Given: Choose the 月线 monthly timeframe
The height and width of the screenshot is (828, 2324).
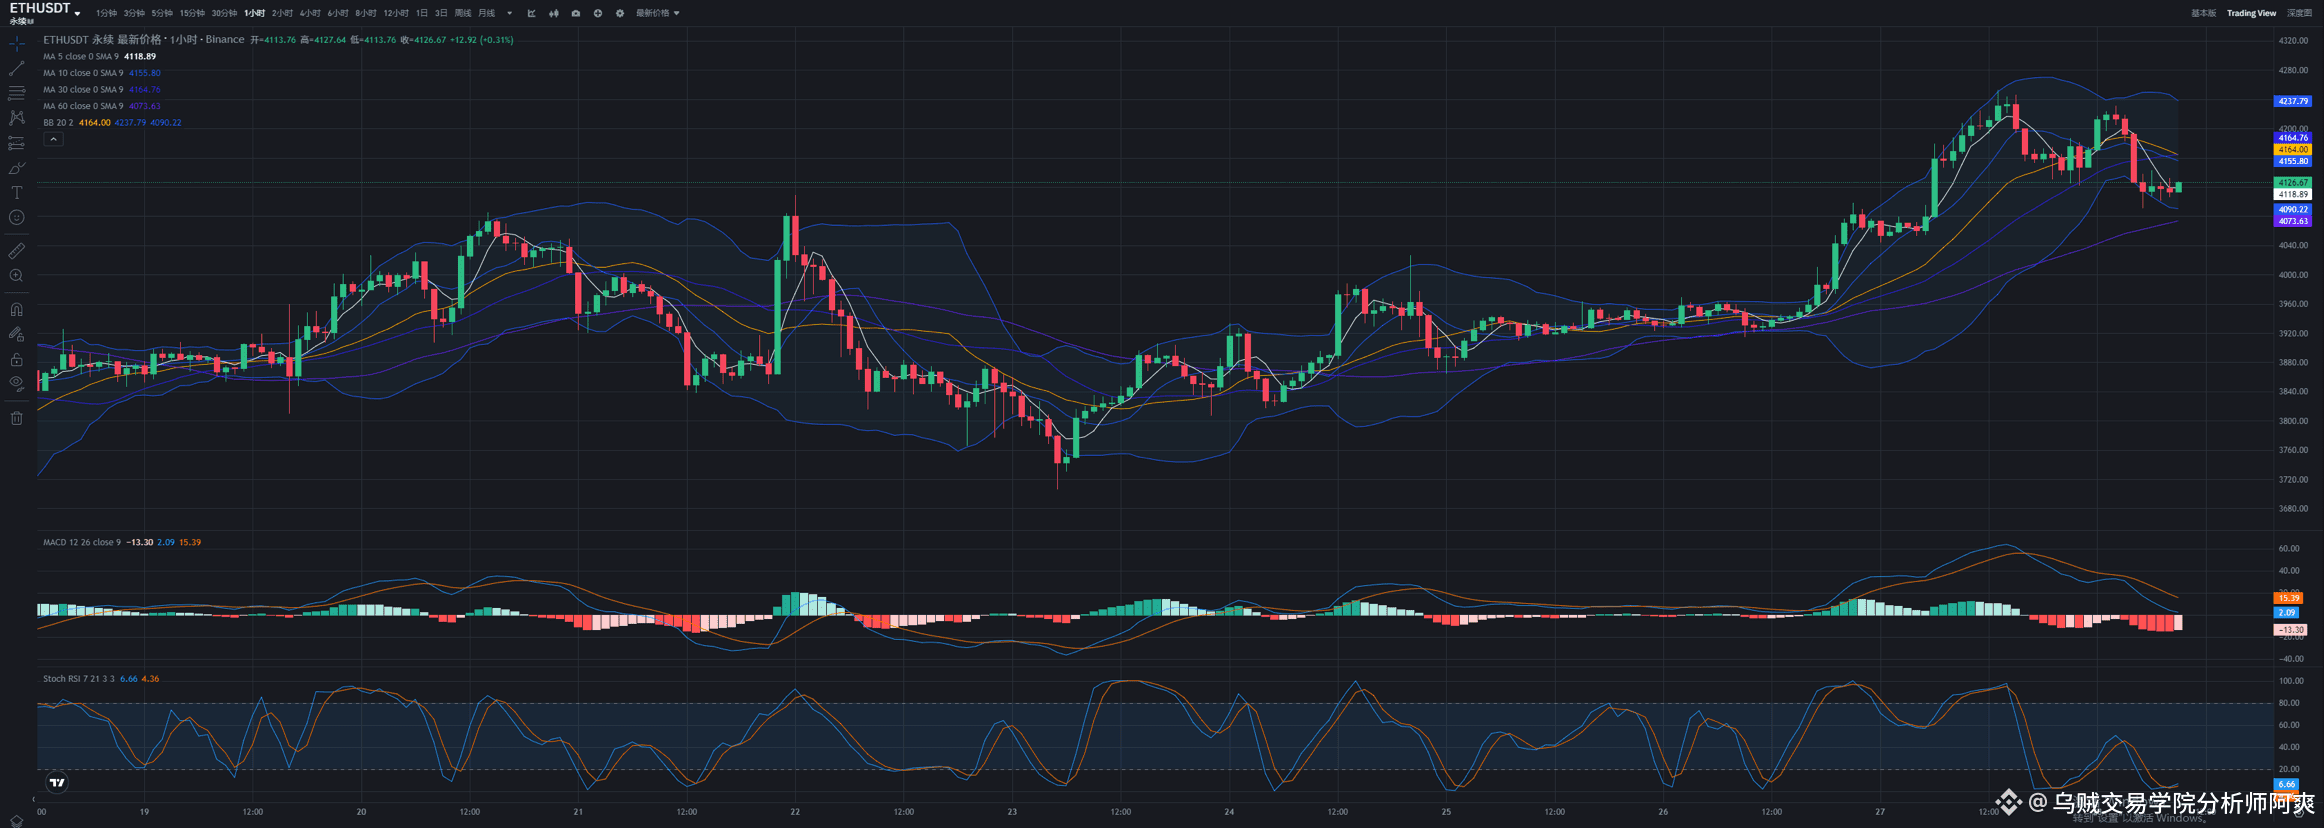Looking at the screenshot, I should tap(486, 13).
